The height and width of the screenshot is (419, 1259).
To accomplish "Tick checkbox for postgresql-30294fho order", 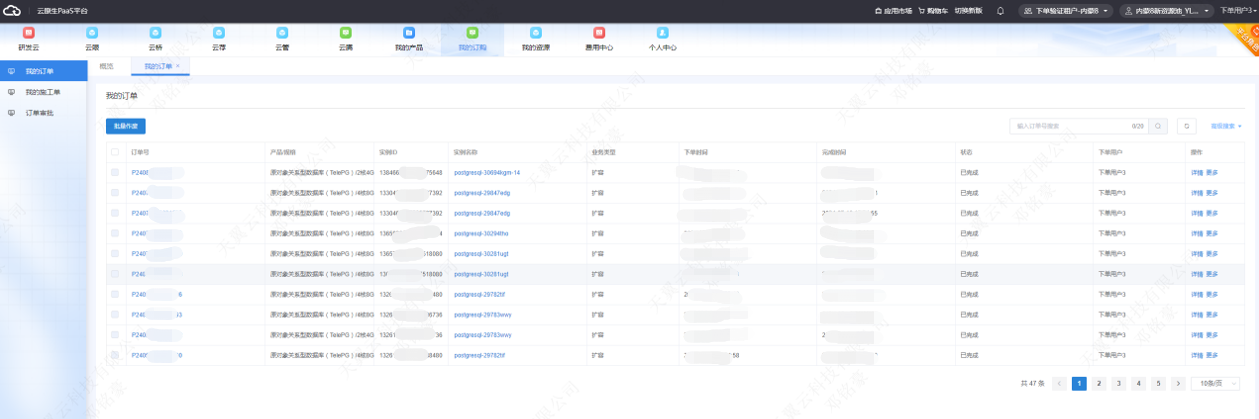I will pyautogui.click(x=115, y=233).
